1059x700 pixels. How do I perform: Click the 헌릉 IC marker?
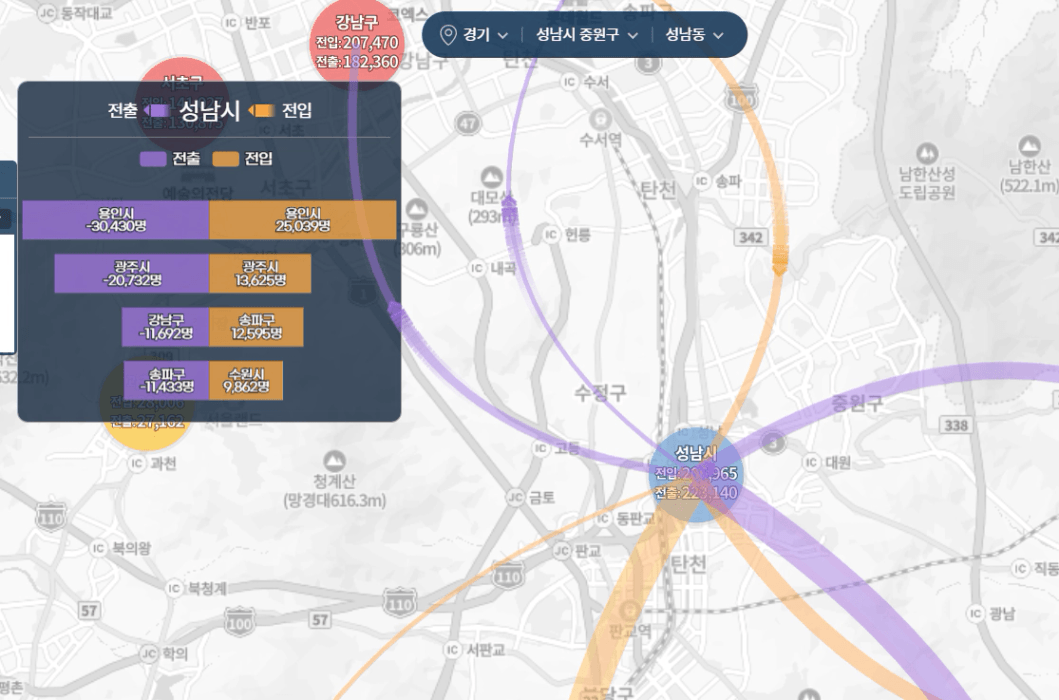(x=551, y=234)
